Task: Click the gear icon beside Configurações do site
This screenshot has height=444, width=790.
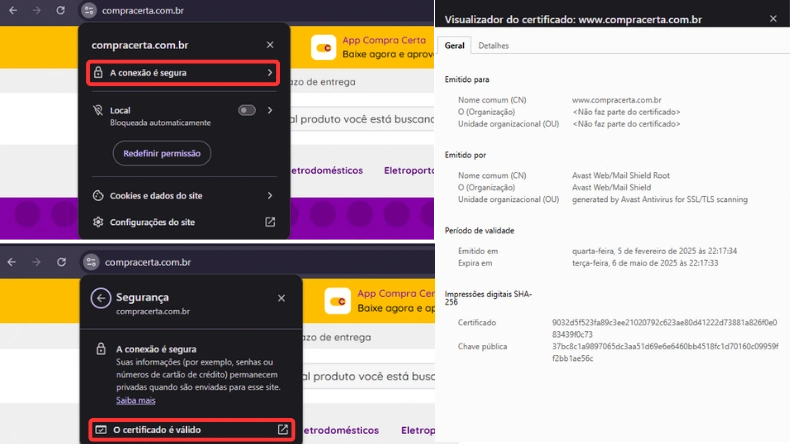Action: [98, 222]
